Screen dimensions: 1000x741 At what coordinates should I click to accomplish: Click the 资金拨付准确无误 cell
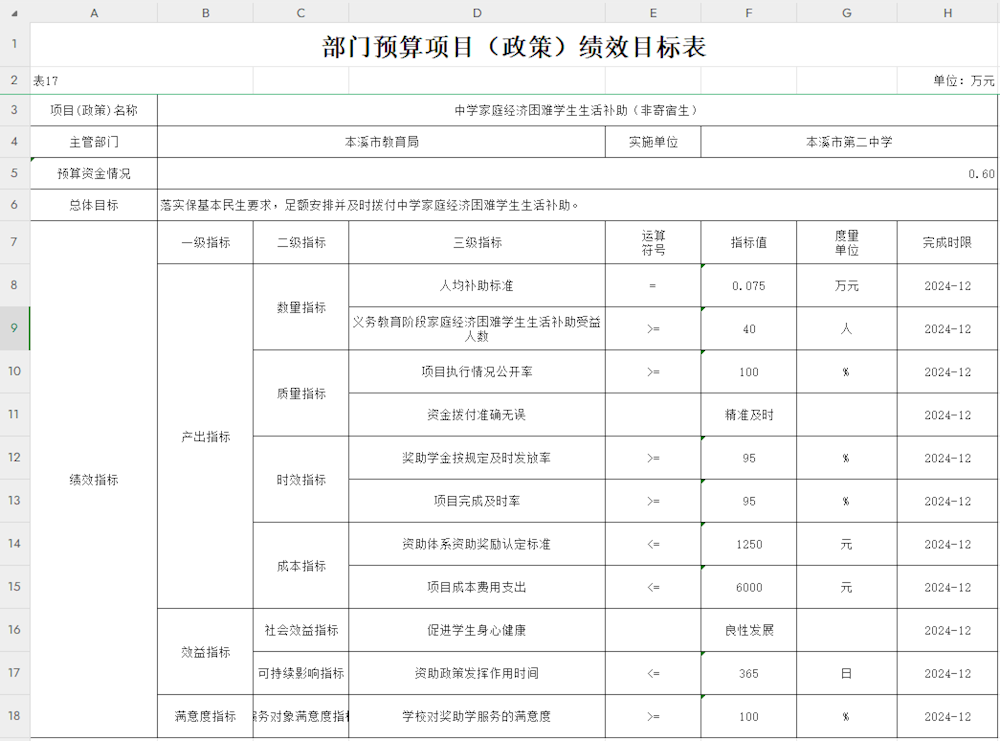point(477,415)
